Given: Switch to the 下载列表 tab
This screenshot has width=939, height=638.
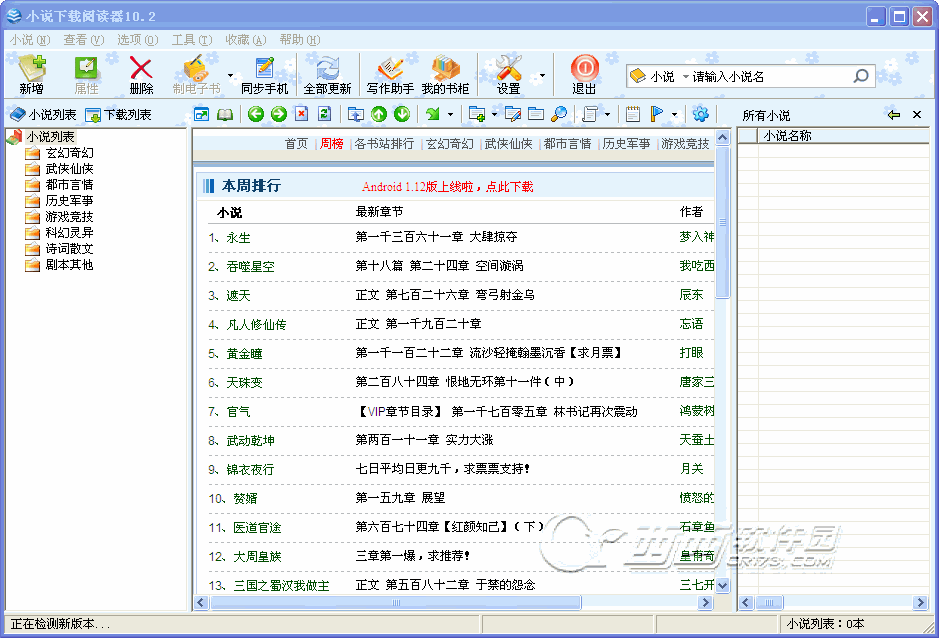Looking at the screenshot, I should (x=119, y=115).
